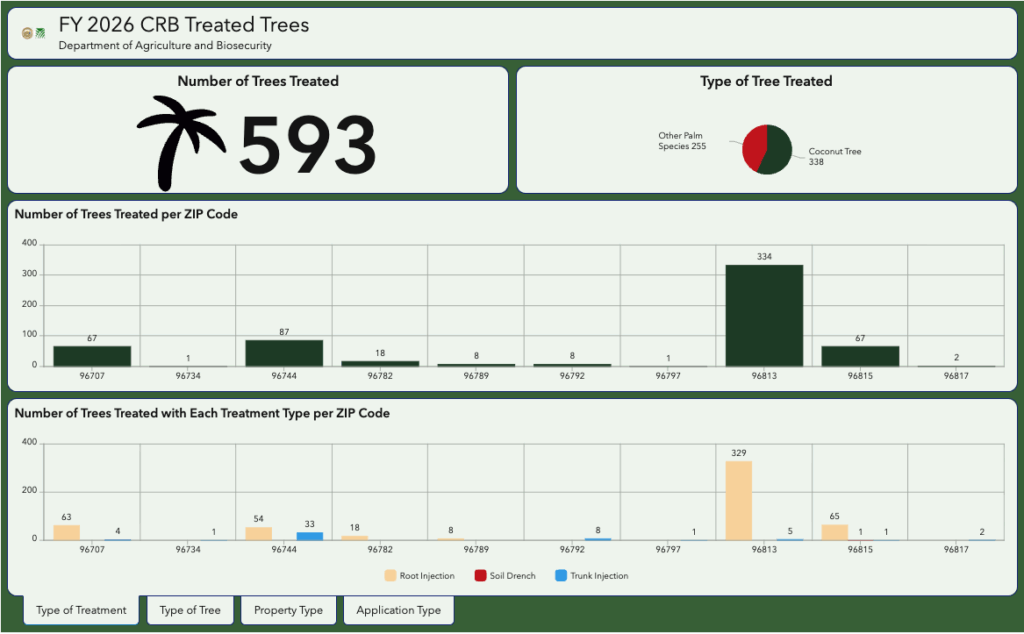Click the black palm tree icon
This screenshot has height=634, width=1024.
point(181,141)
